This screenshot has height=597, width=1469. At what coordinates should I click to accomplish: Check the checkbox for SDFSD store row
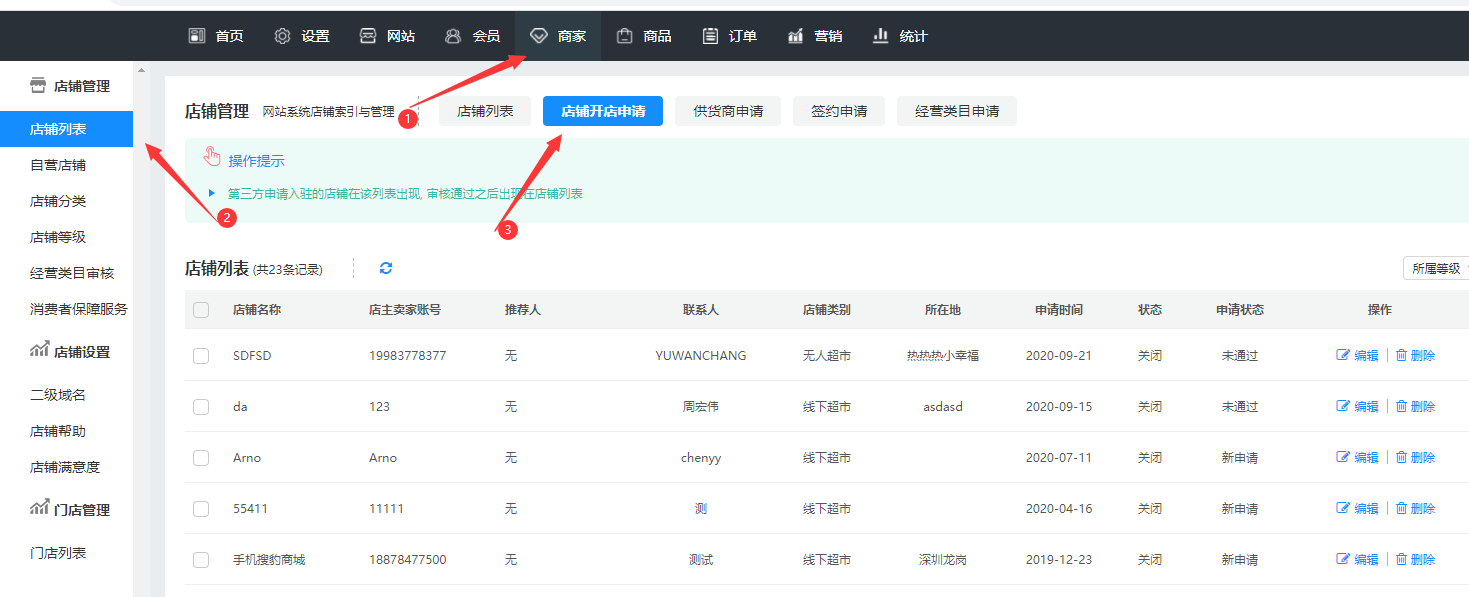click(x=201, y=356)
